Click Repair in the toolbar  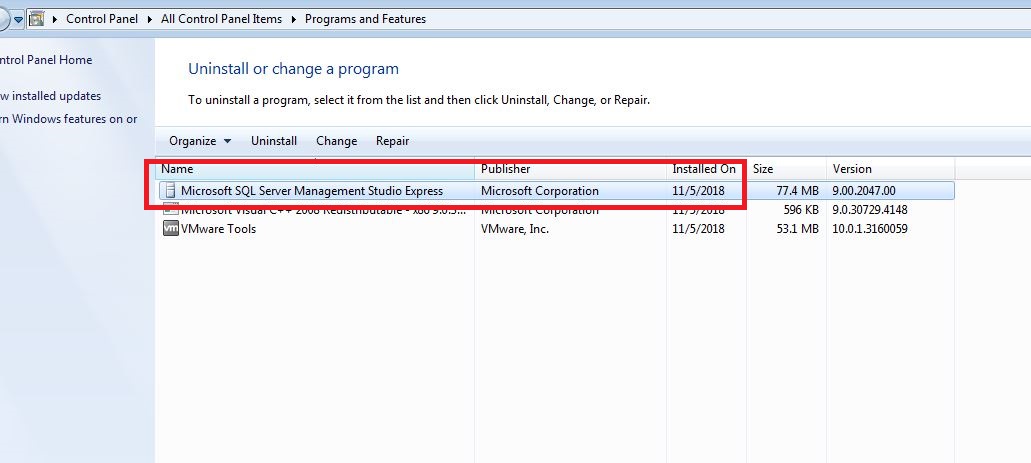[393, 141]
